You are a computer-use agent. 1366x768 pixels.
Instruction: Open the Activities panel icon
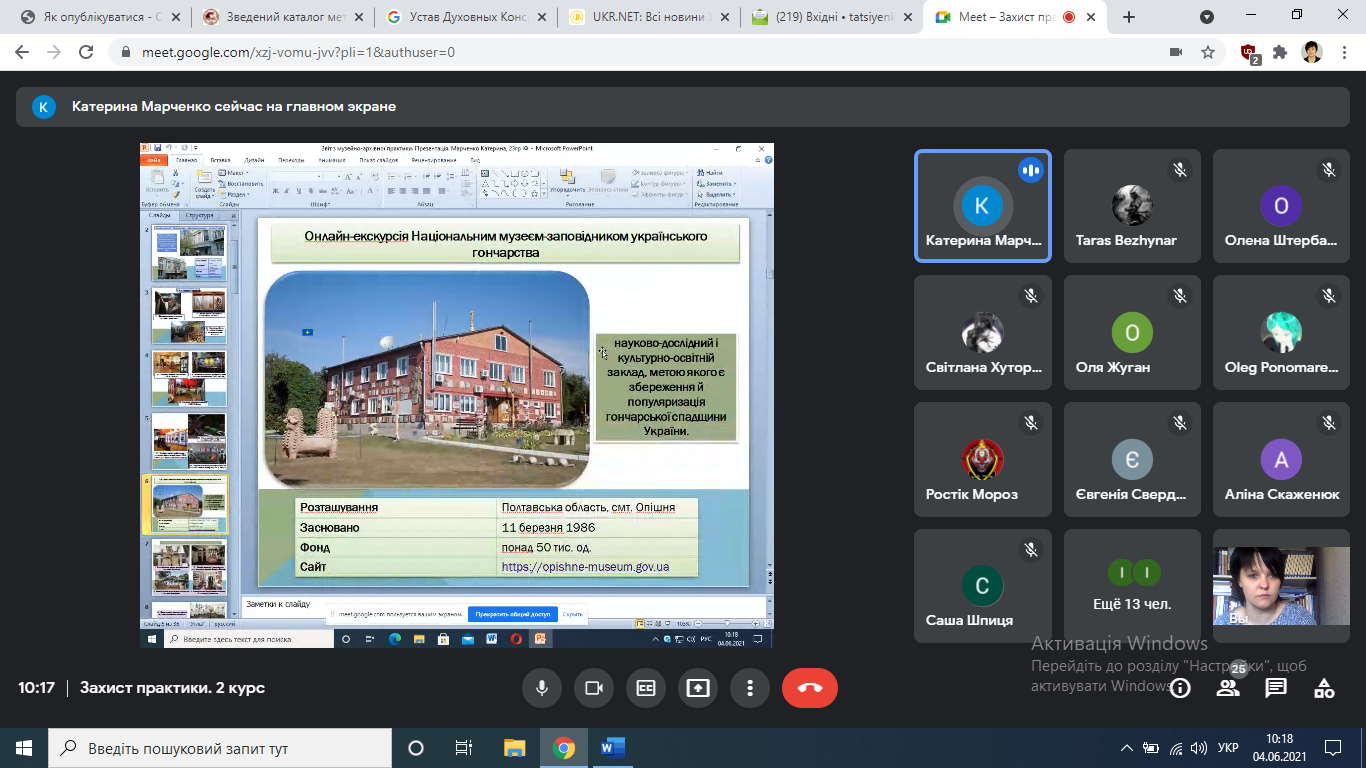coord(1324,688)
